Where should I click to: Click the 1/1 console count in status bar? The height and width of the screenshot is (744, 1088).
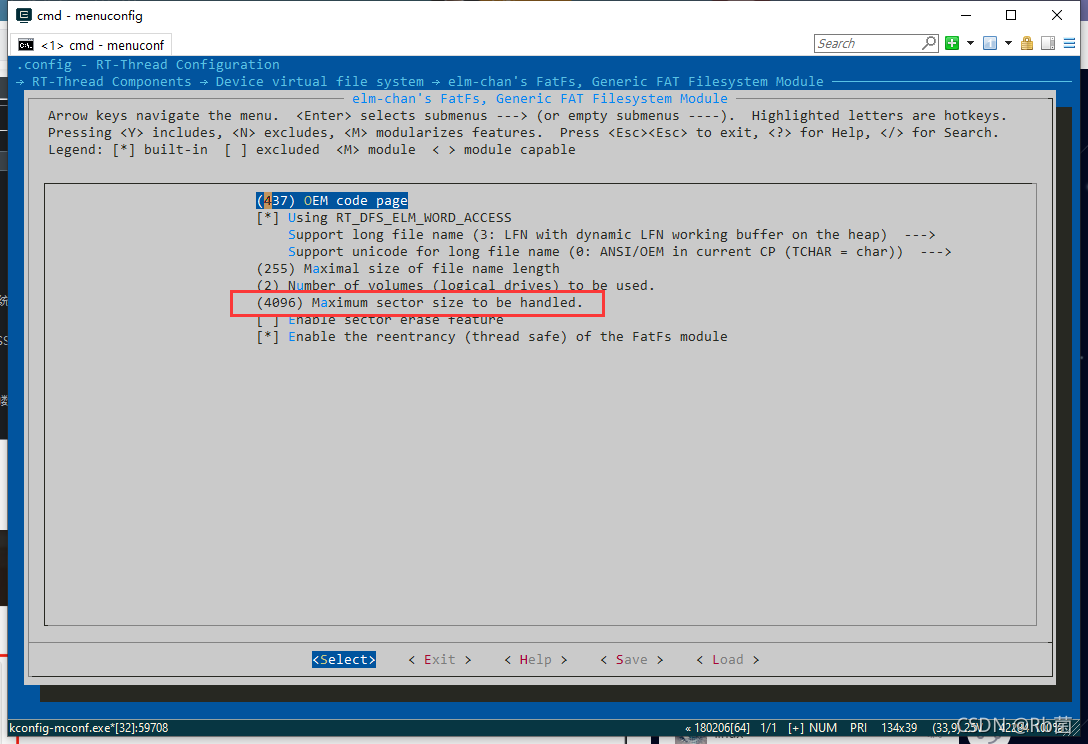769,728
